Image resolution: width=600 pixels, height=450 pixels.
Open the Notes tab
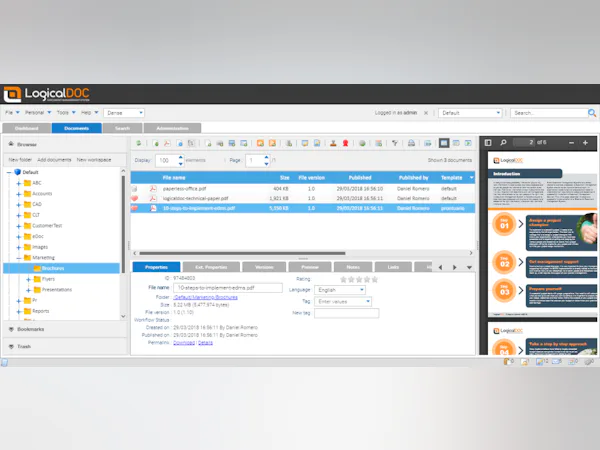coord(353,267)
